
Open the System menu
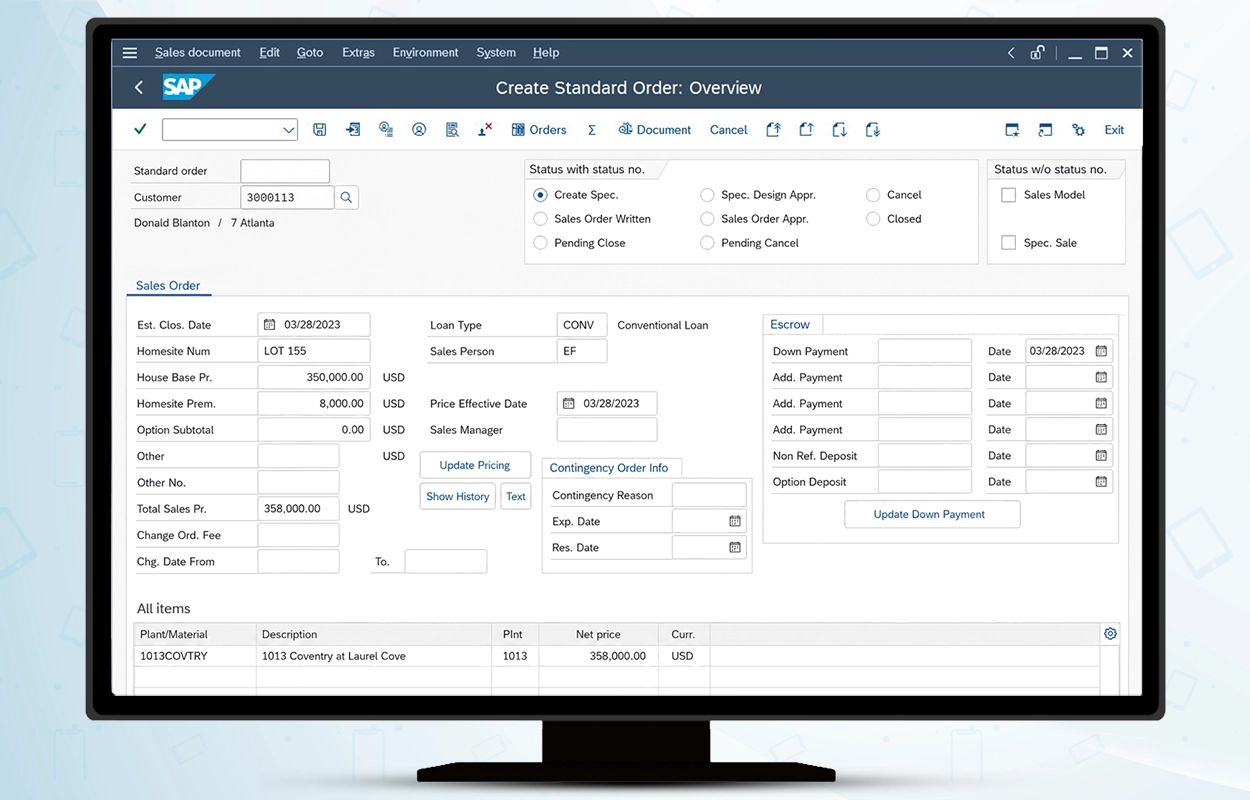496,53
